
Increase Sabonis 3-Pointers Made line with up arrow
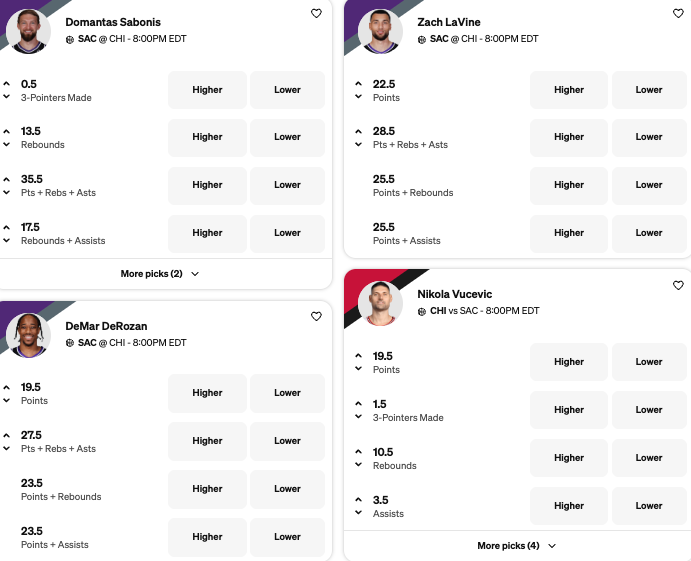coord(7,82)
